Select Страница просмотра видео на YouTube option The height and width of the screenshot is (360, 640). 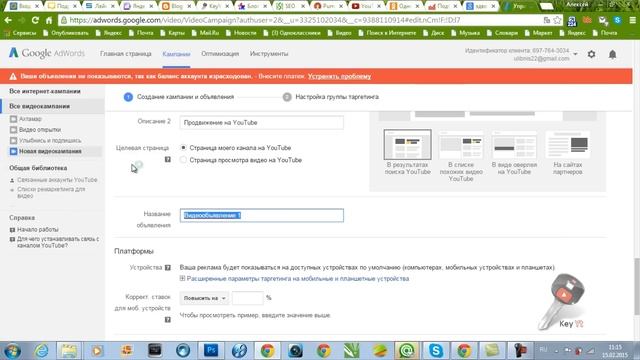[x=183, y=160]
